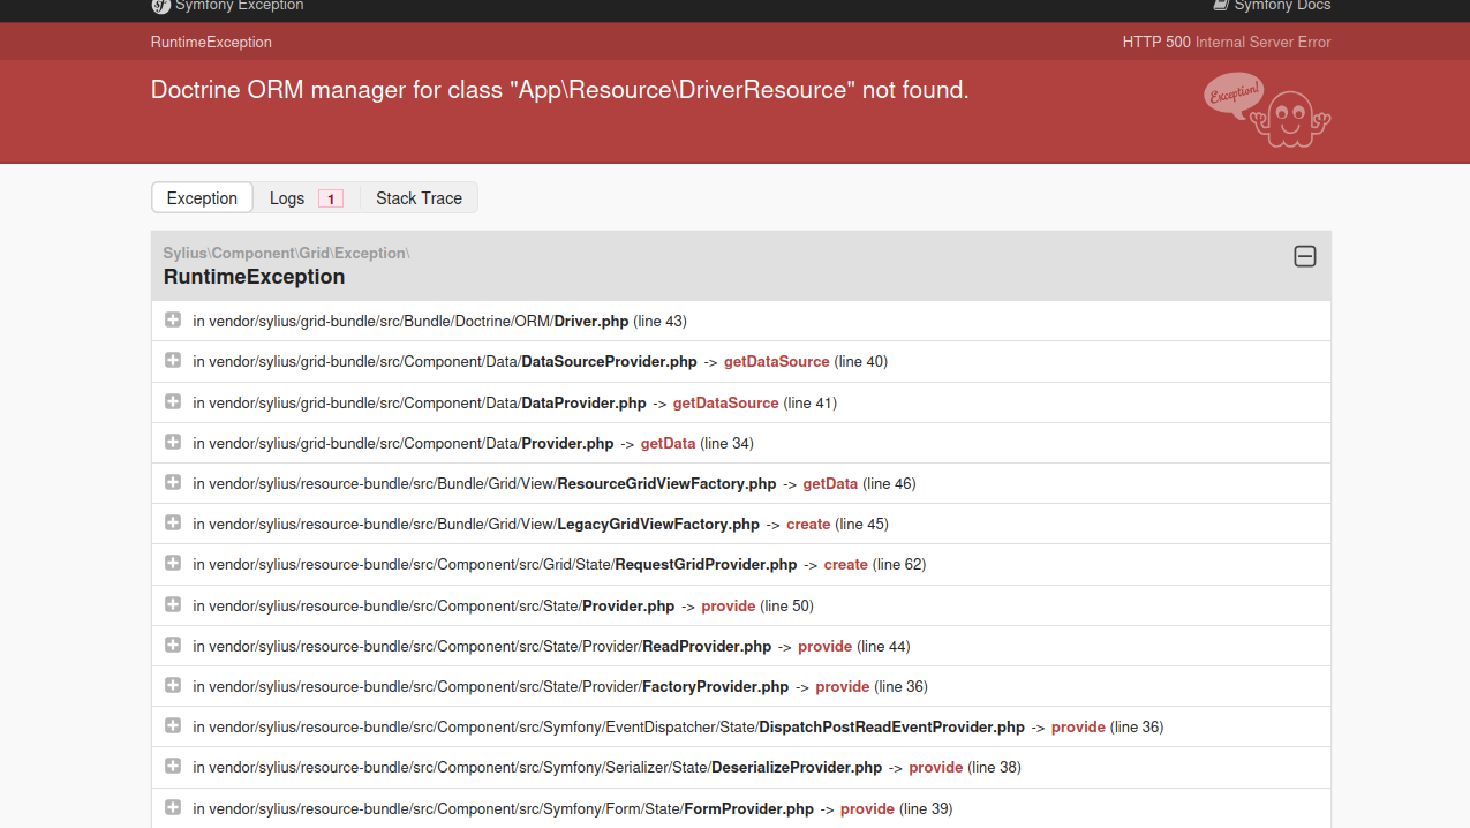Click the RuntimeException label in red bar
The height and width of the screenshot is (828, 1470).
pyautogui.click(x=211, y=42)
